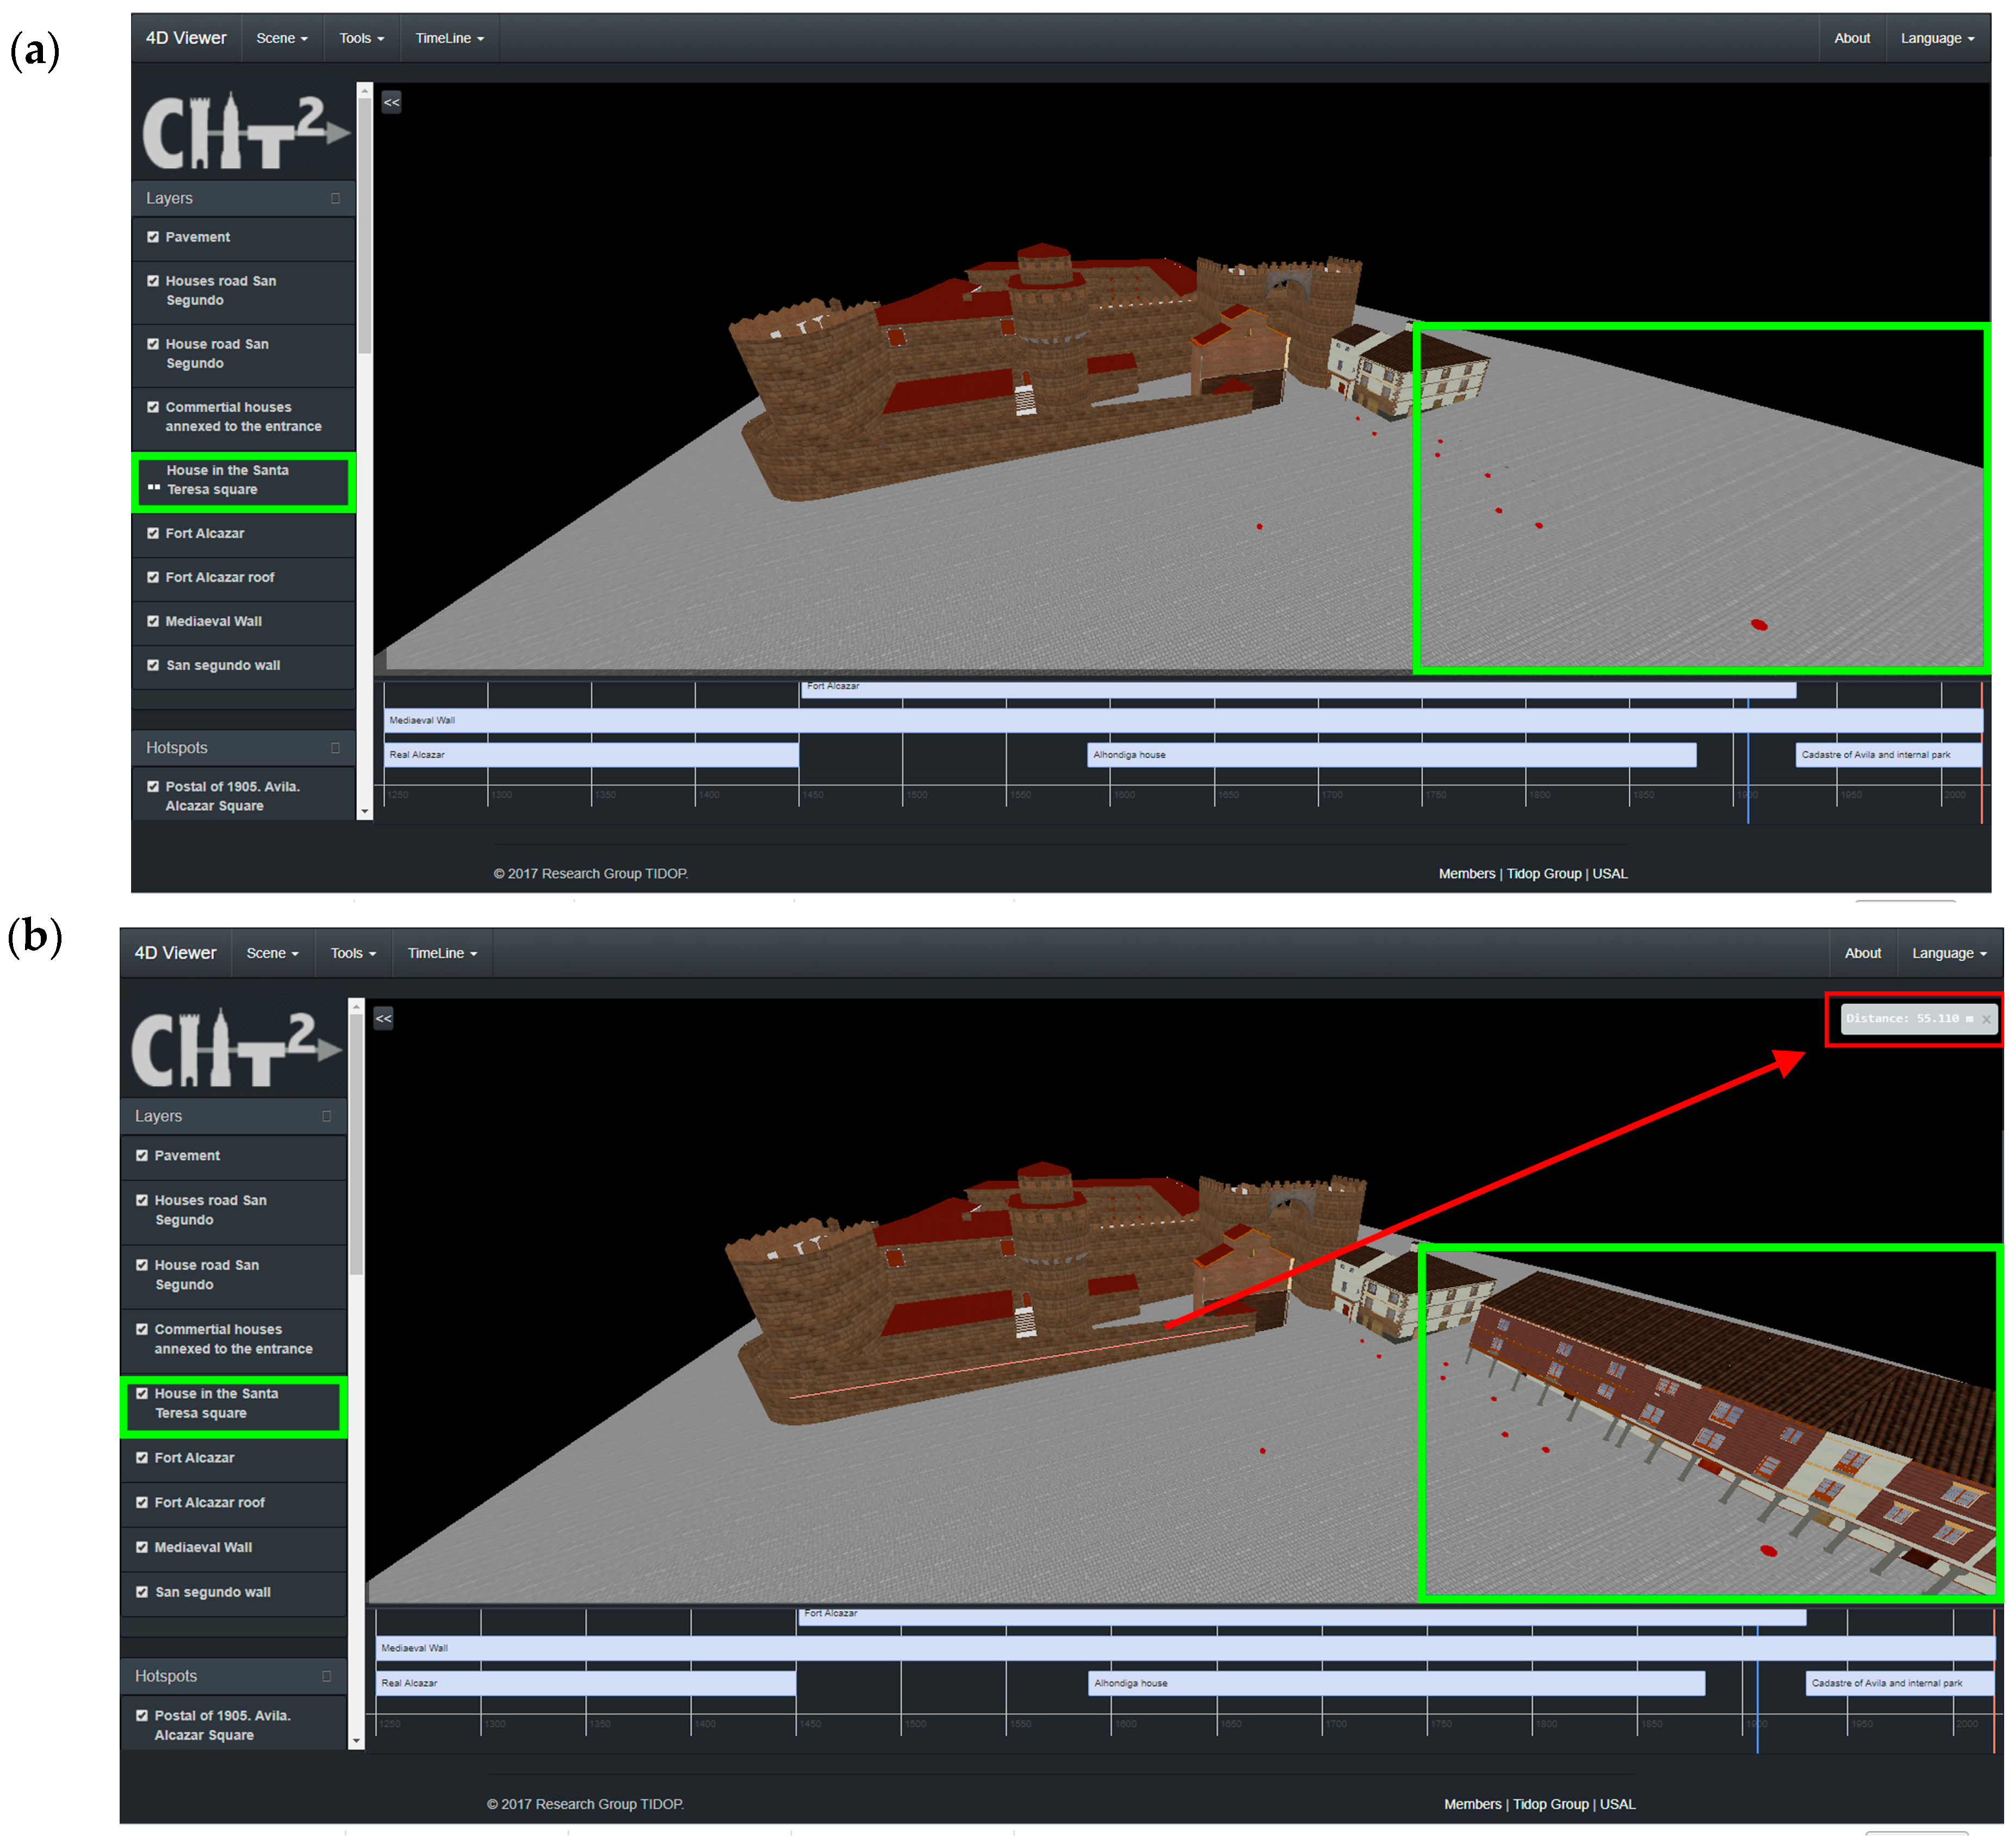The height and width of the screenshot is (1848, 2015).
Task: Open the About menu item in lower navbar
Action: coord(1862,953)
